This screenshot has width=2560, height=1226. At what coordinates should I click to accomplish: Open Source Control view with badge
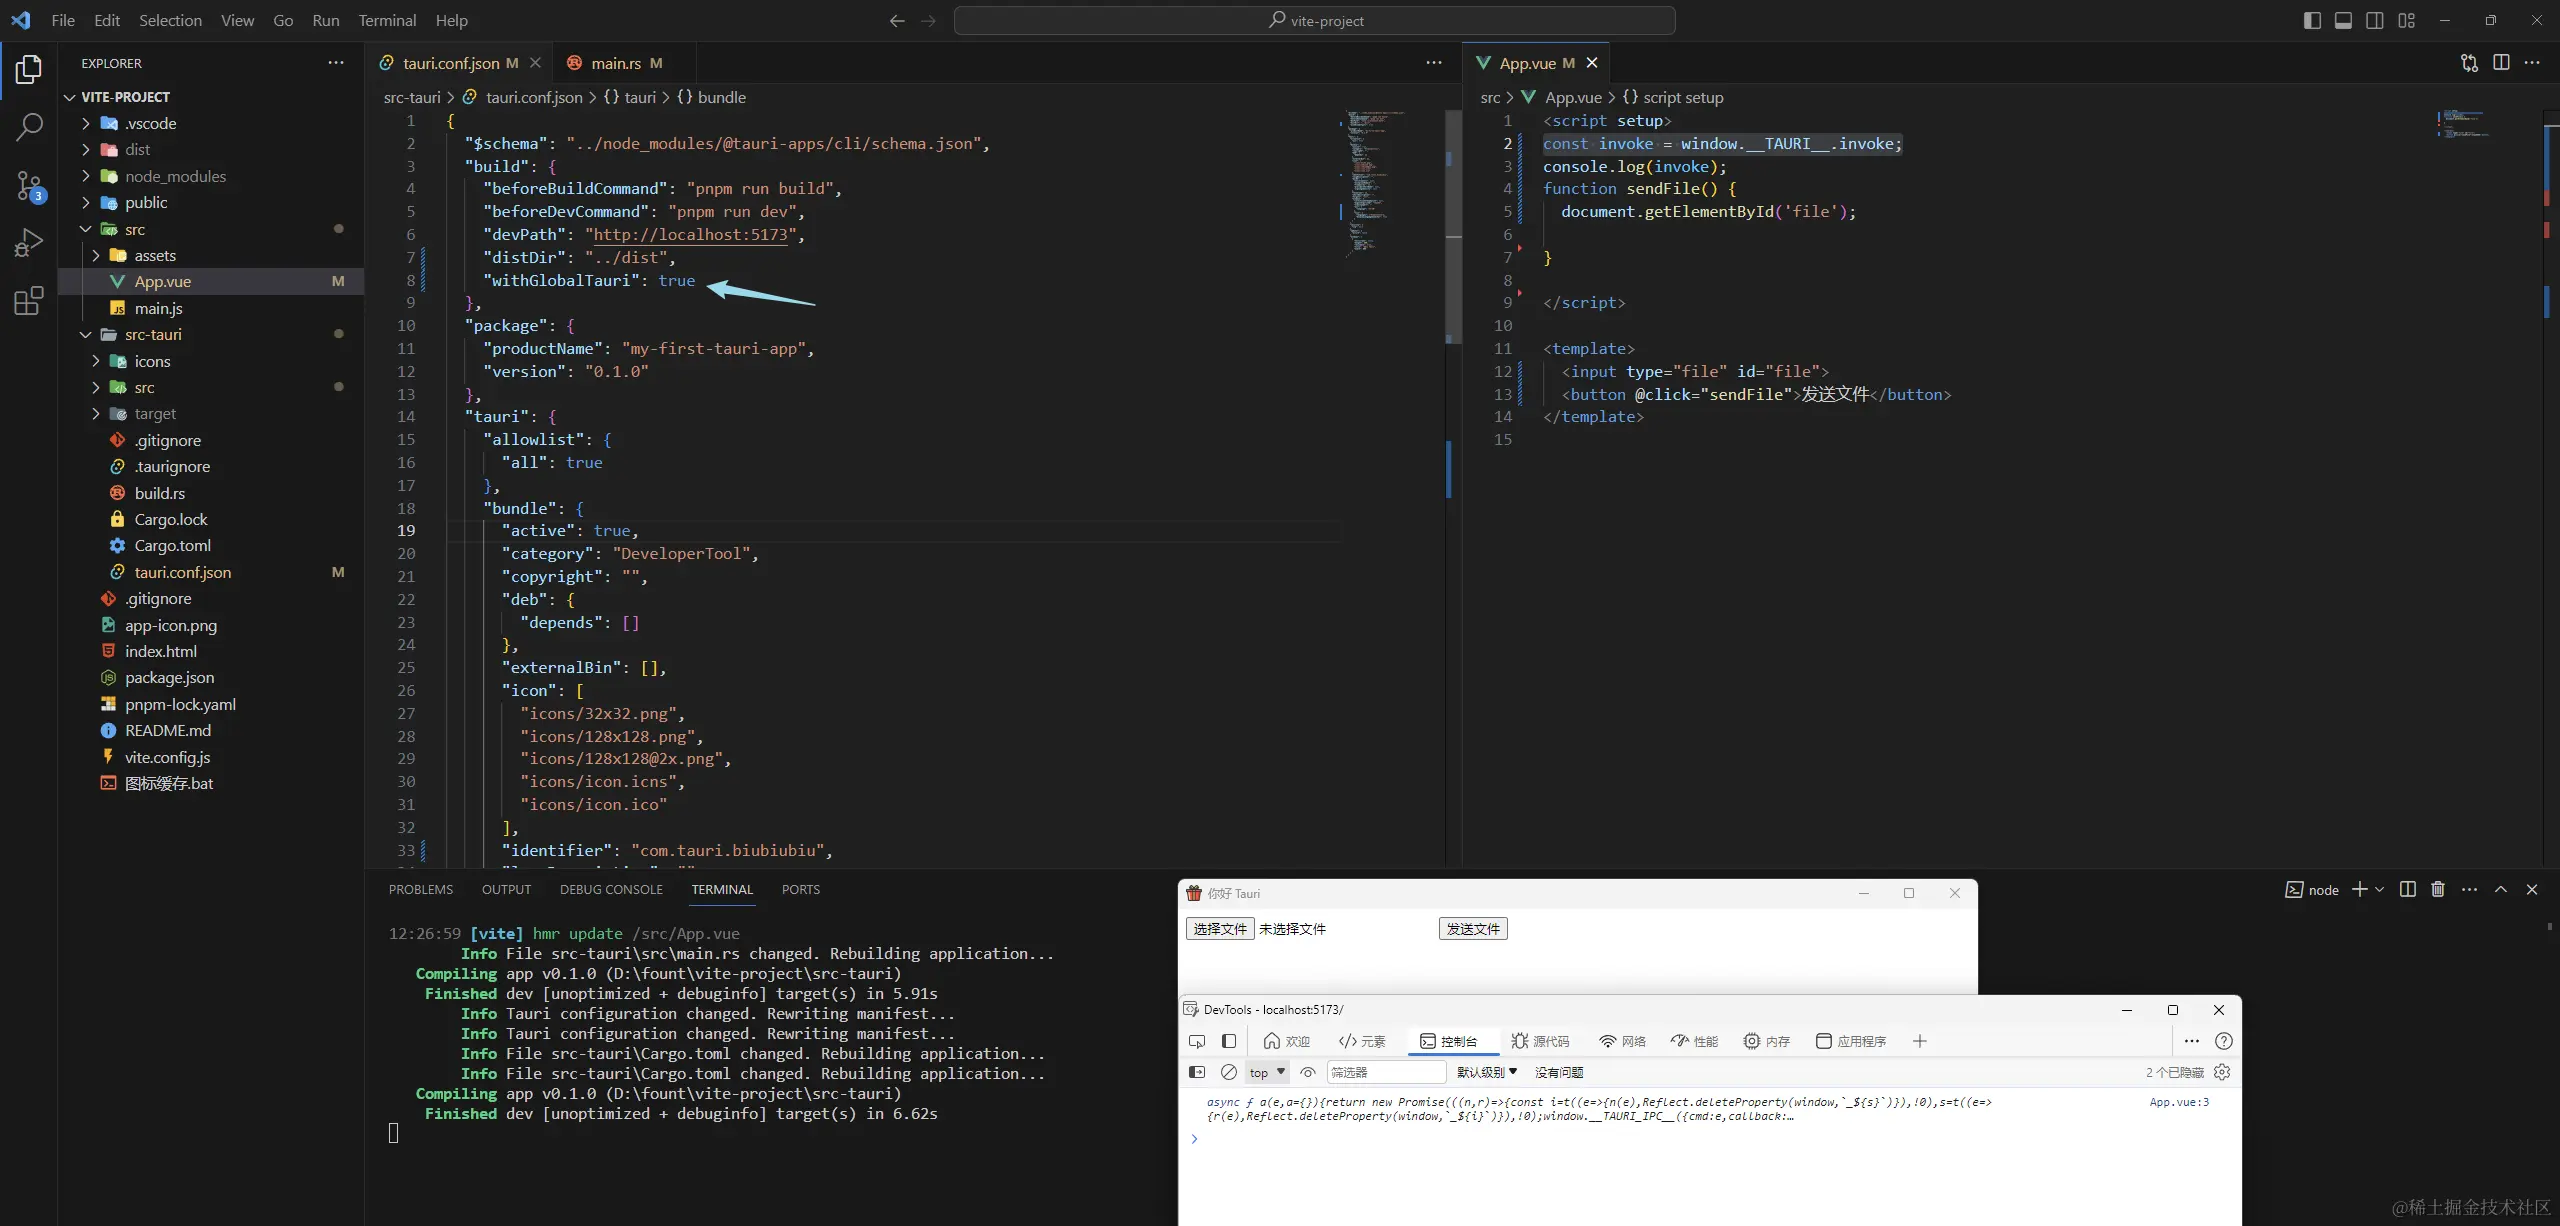29,185
